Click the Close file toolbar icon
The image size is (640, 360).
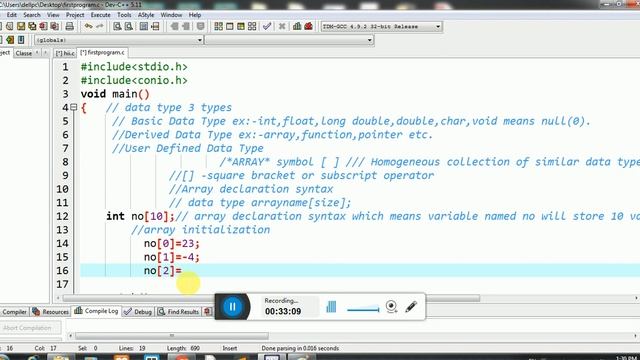click(x=43, y=27)
